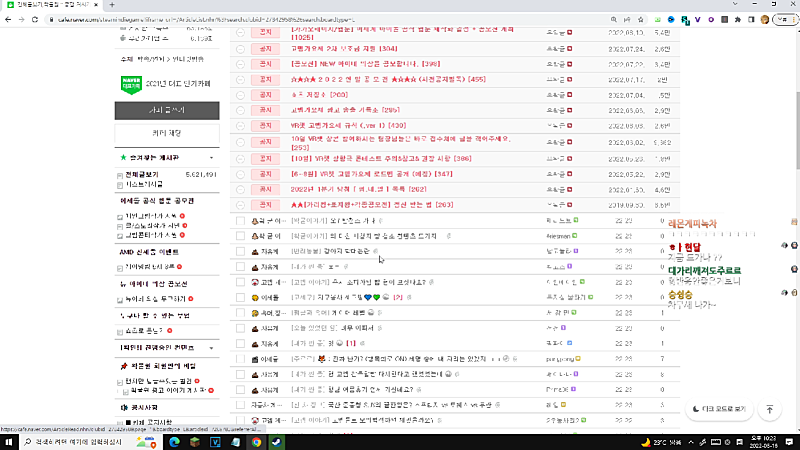The height and width of the screenshot is (450, 800).
Task: Click the teal RU extension icon
Action: point(685,20)
